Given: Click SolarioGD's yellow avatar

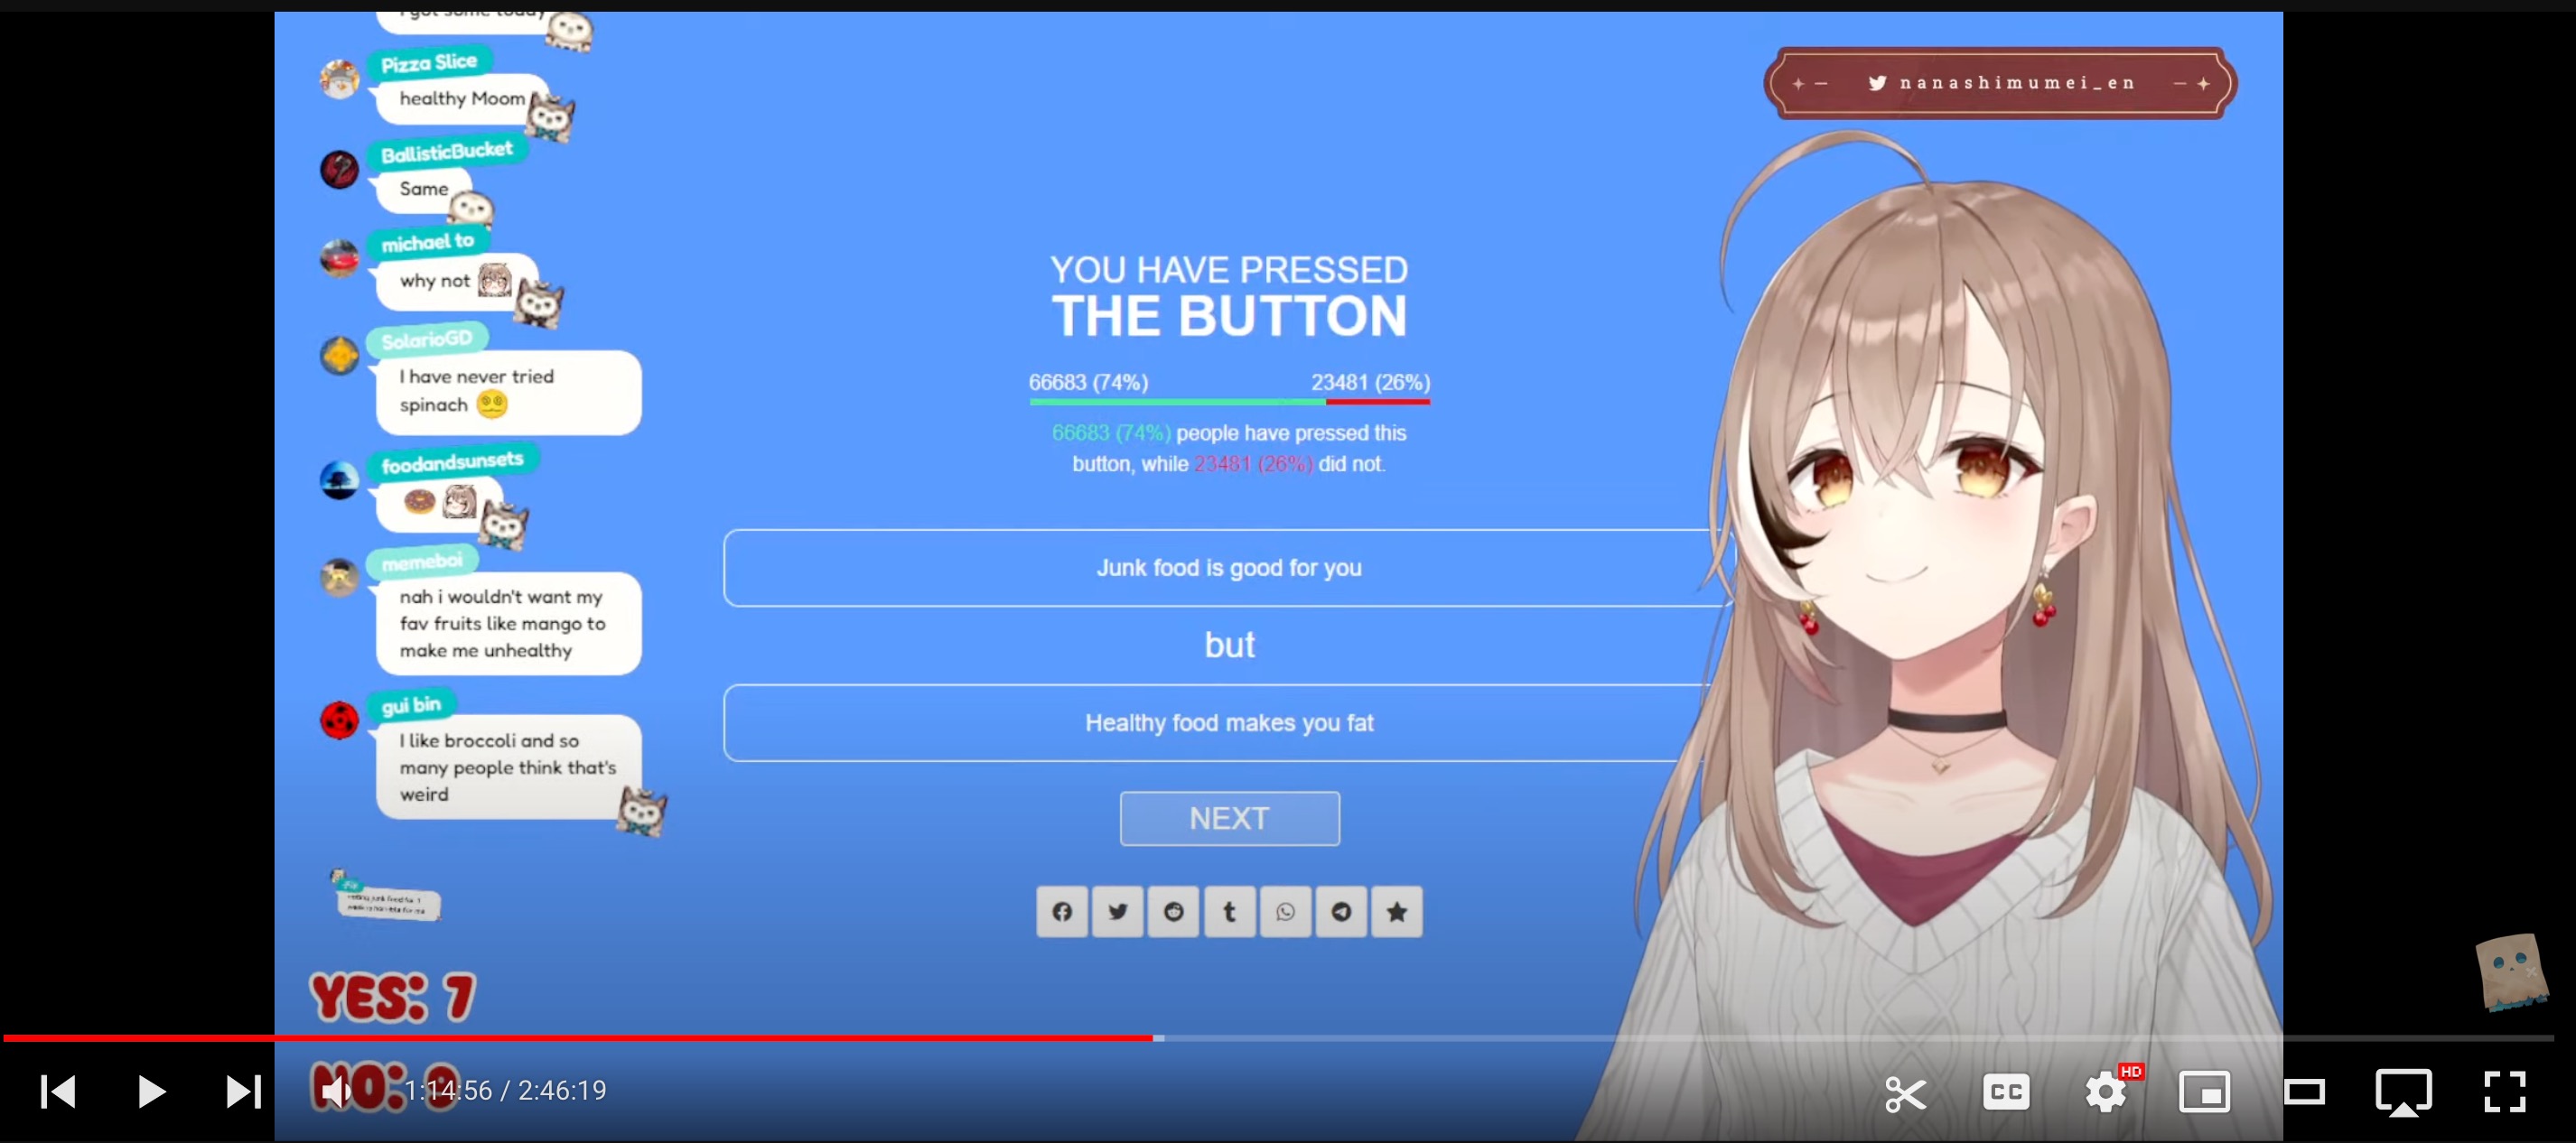Looking at the screenshot, I should [339, 354].
